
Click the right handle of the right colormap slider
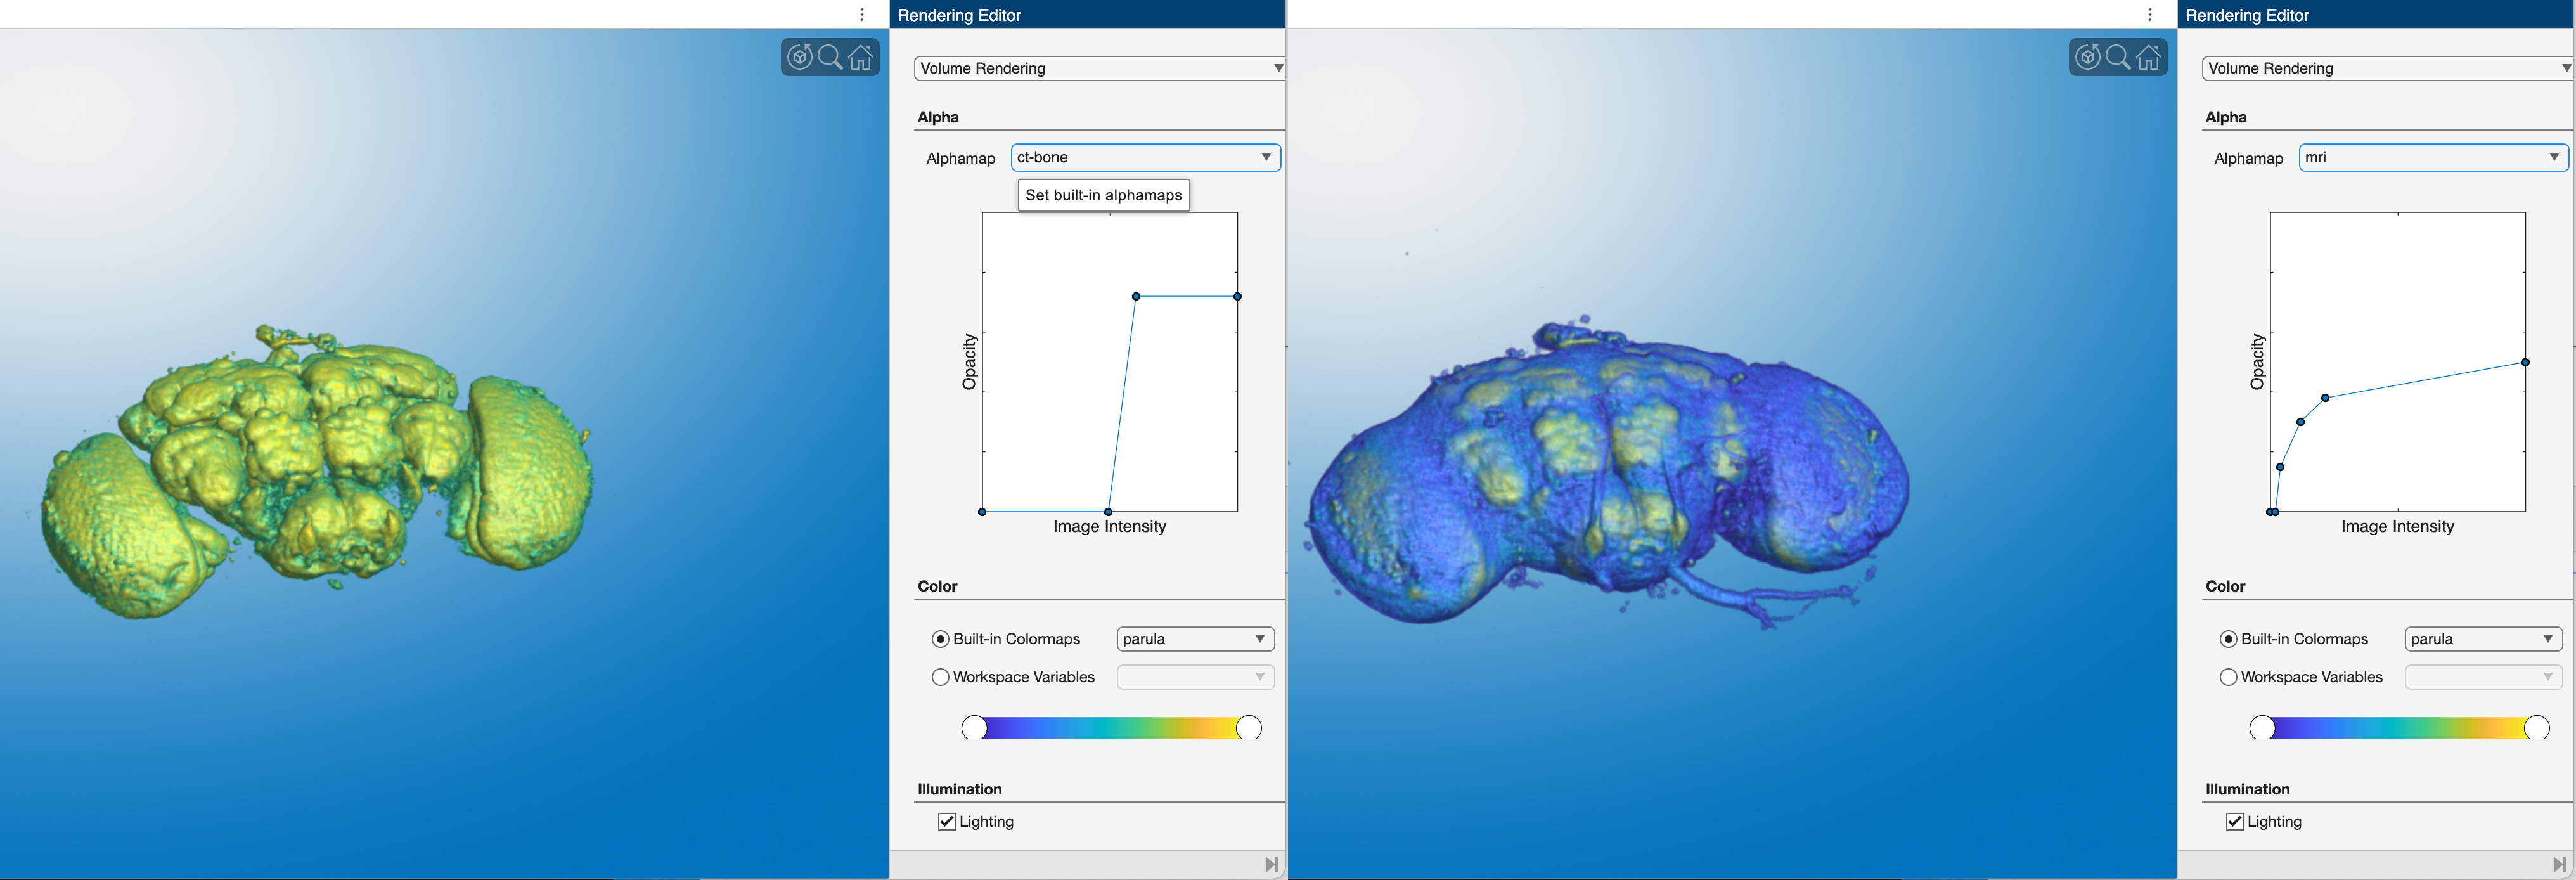click(2537, 728)
